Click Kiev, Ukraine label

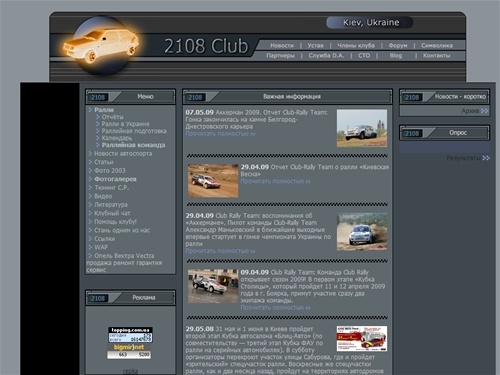click(x=370, y=23)
